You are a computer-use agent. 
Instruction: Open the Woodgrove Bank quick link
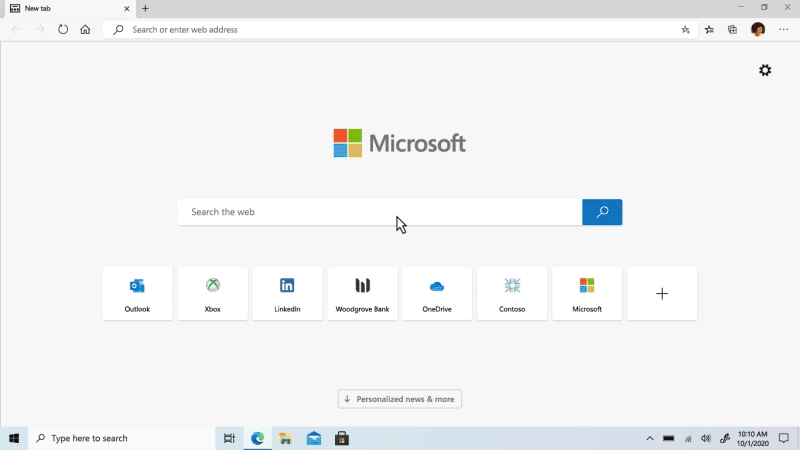pyautogui.click(x=362, y=294)
